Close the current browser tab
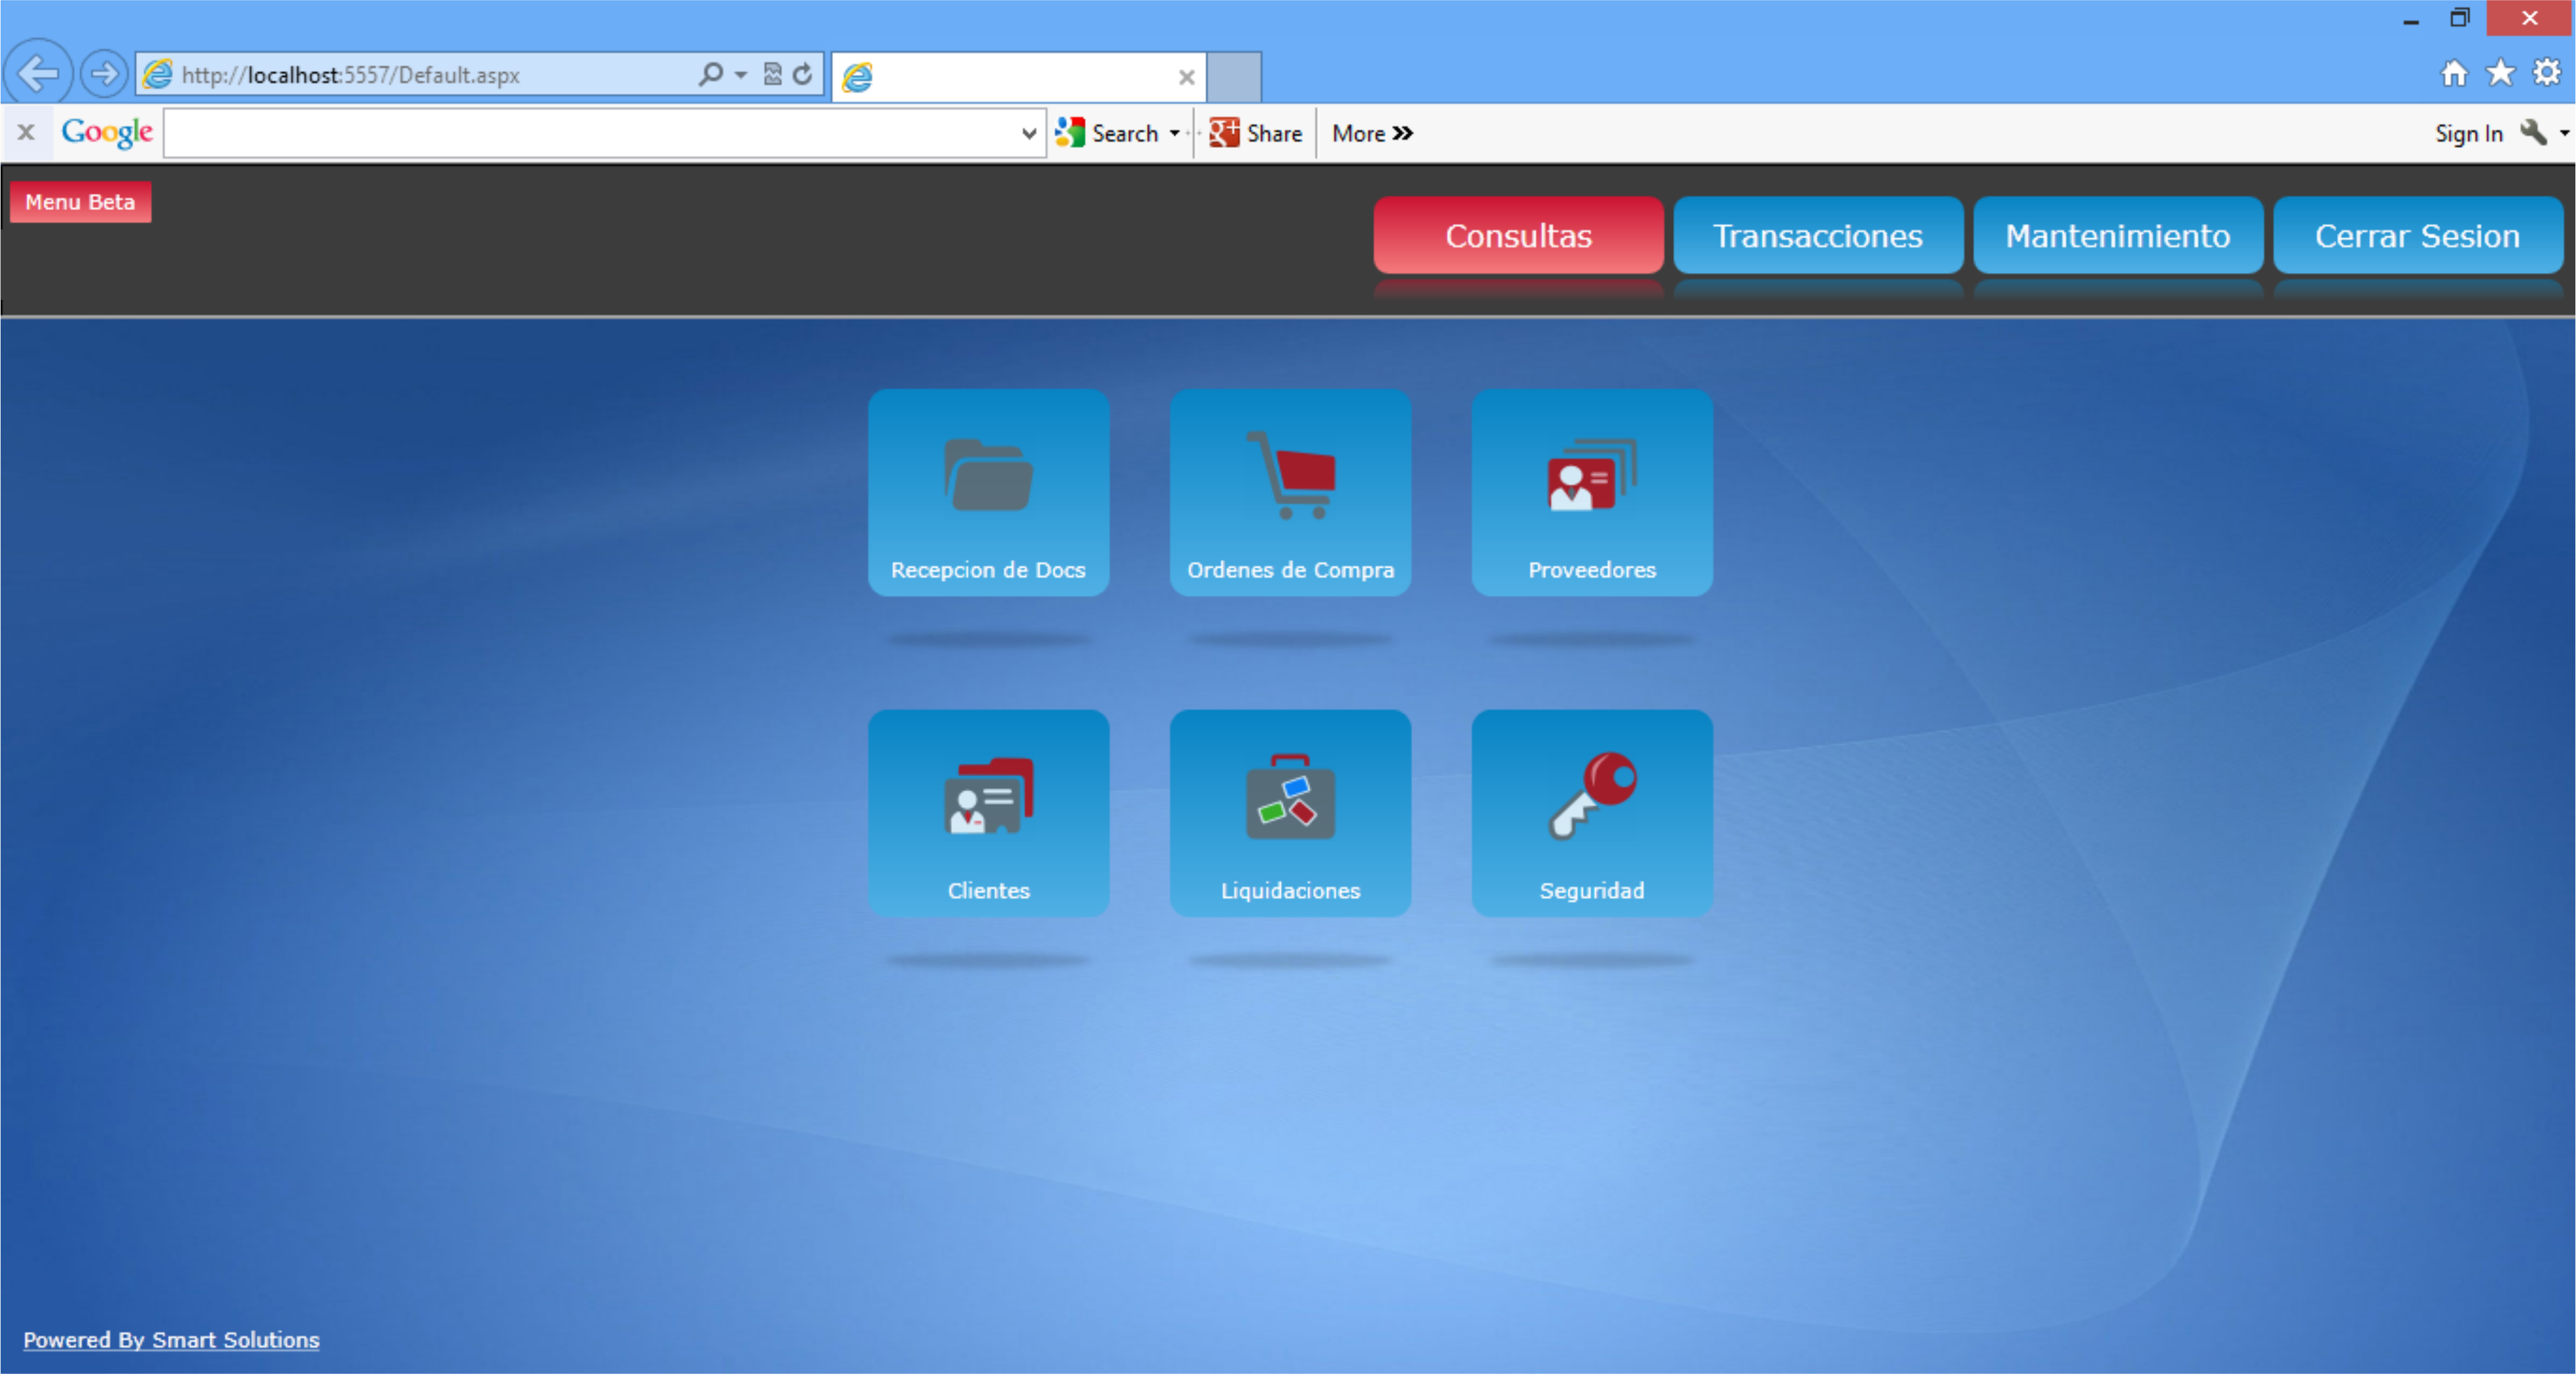The image size is (2576, 1374). click(1186, 77)
